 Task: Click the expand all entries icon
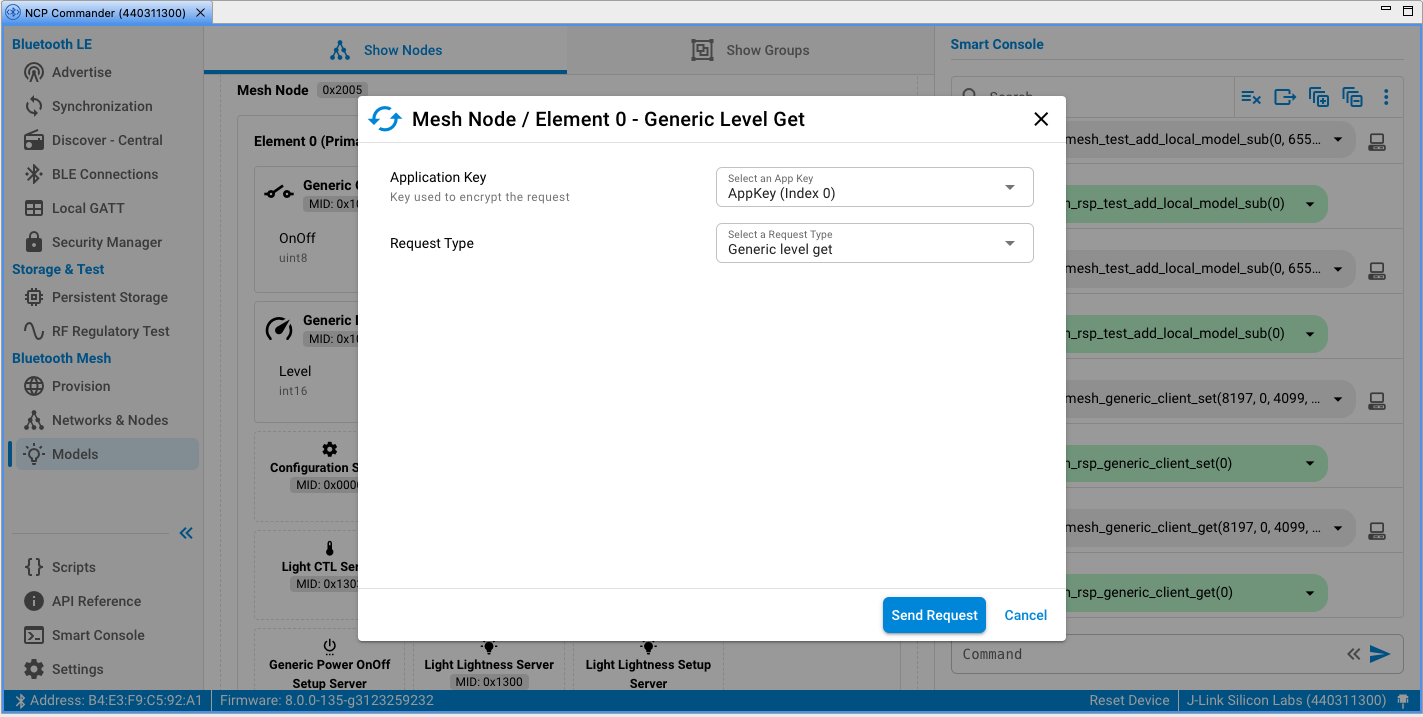[x=1319, y=97]
